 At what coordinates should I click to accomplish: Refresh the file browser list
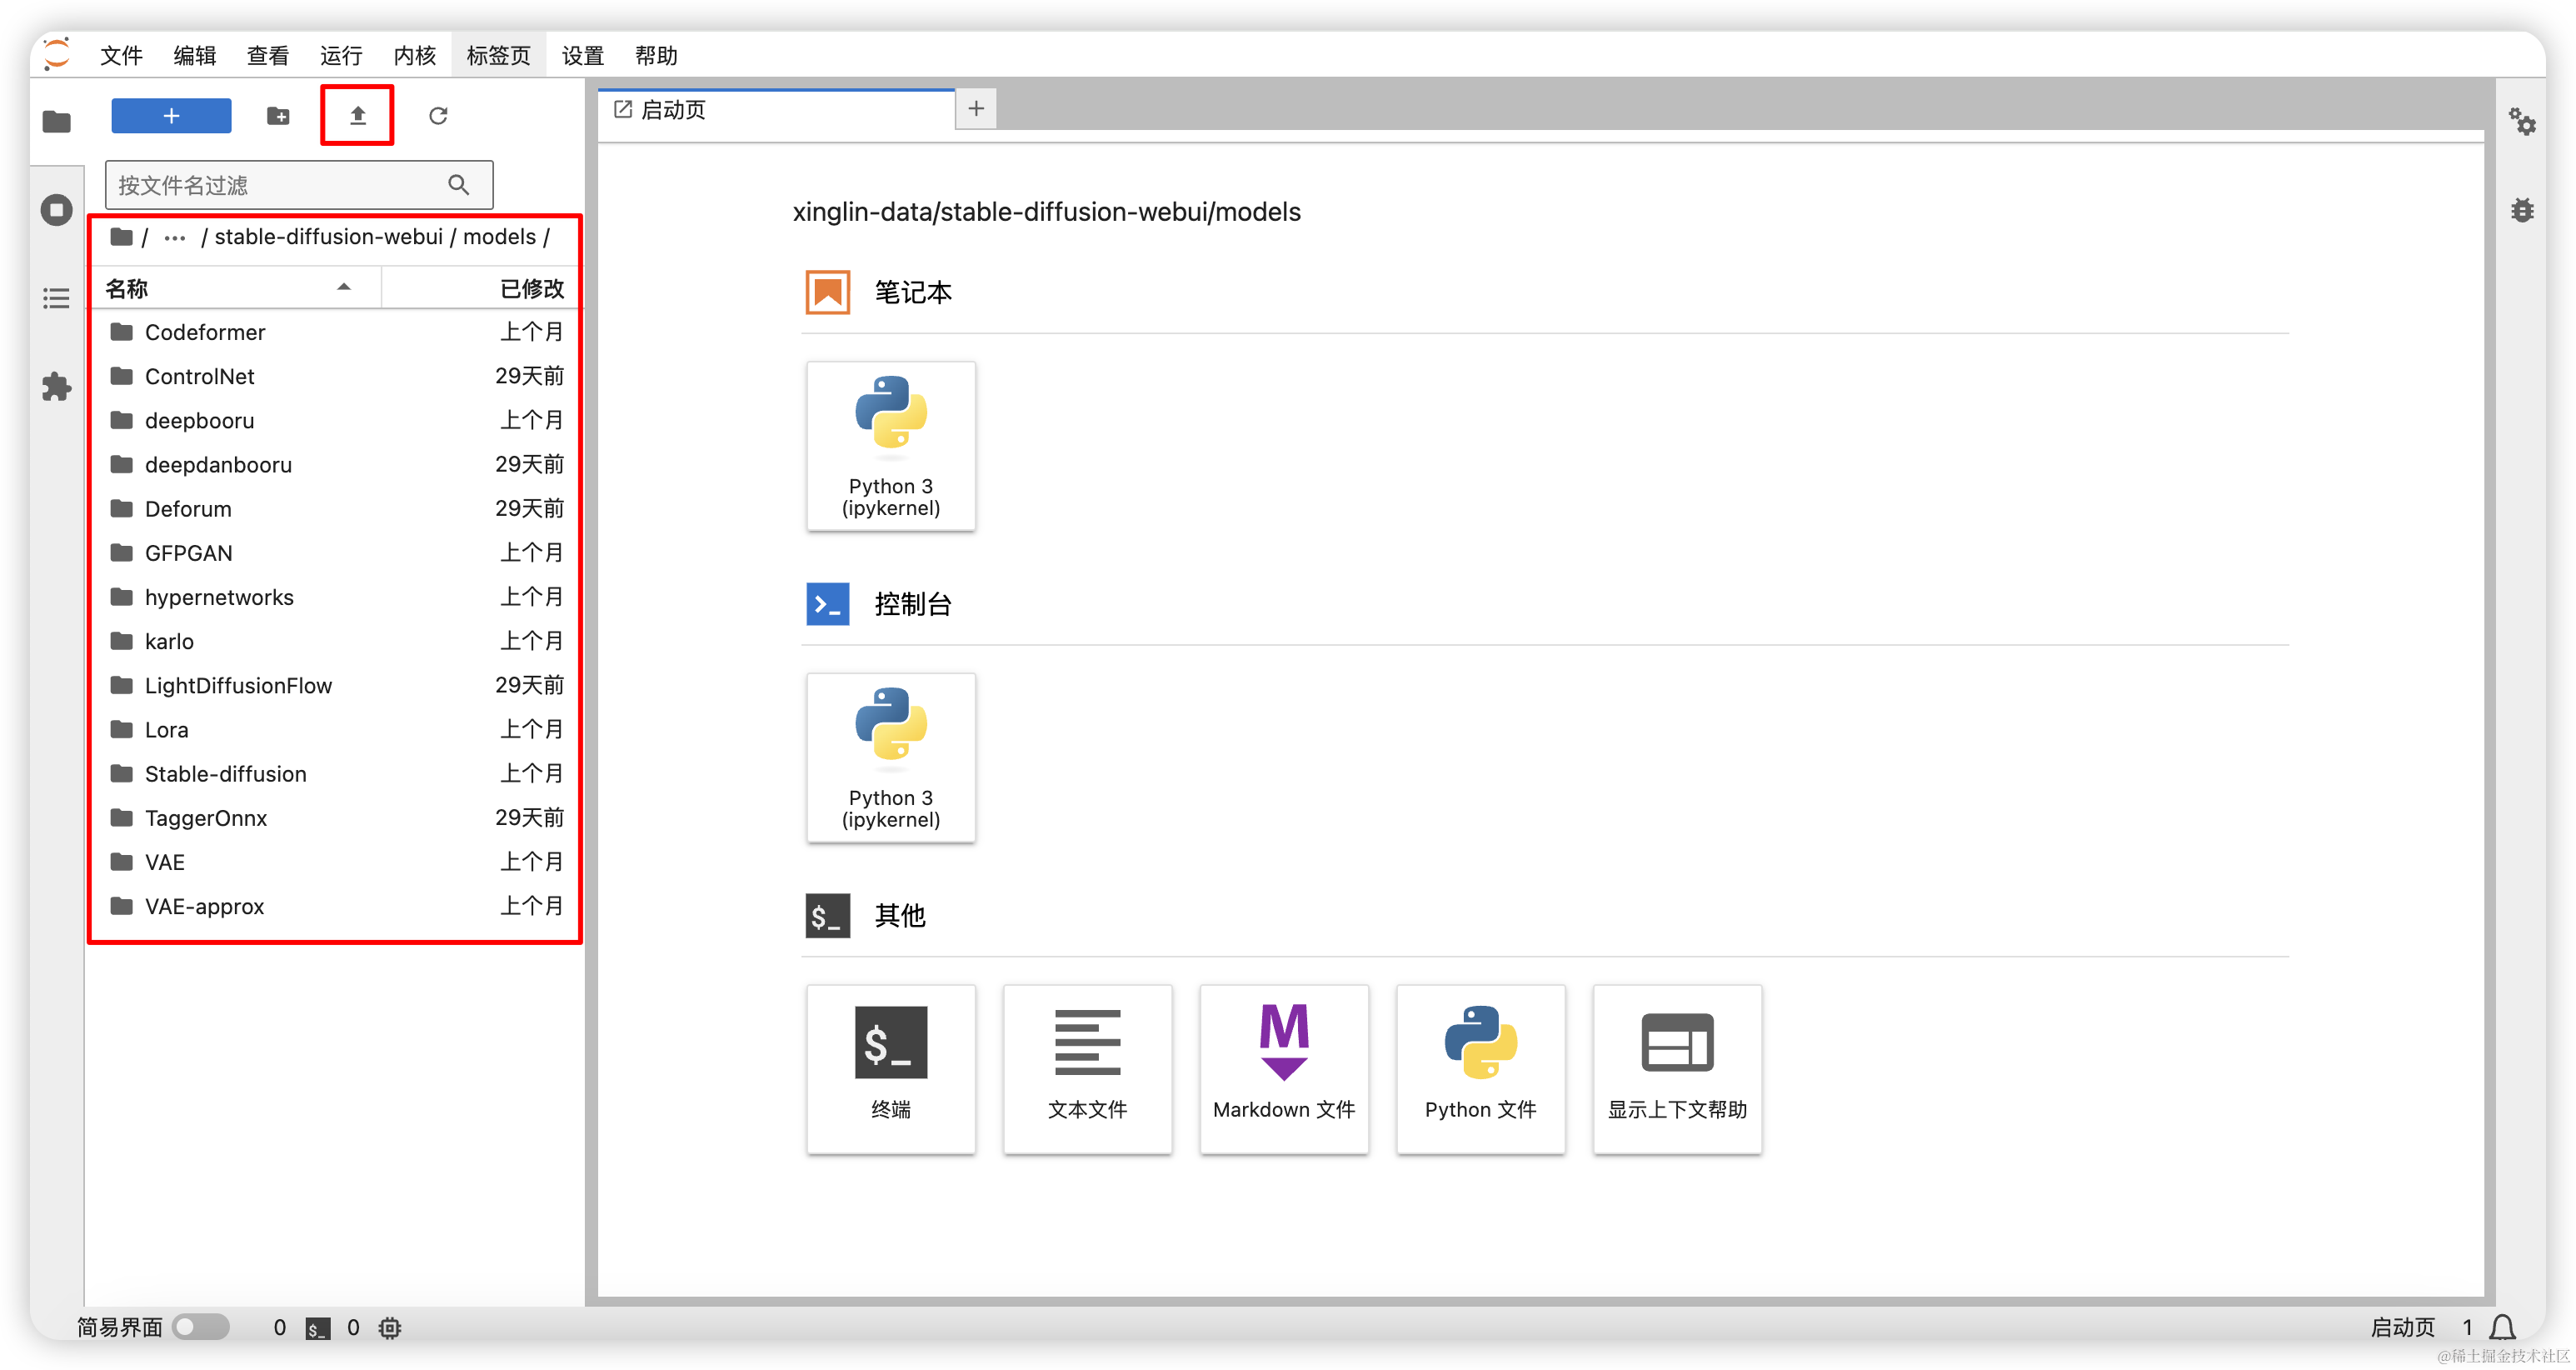438,116
